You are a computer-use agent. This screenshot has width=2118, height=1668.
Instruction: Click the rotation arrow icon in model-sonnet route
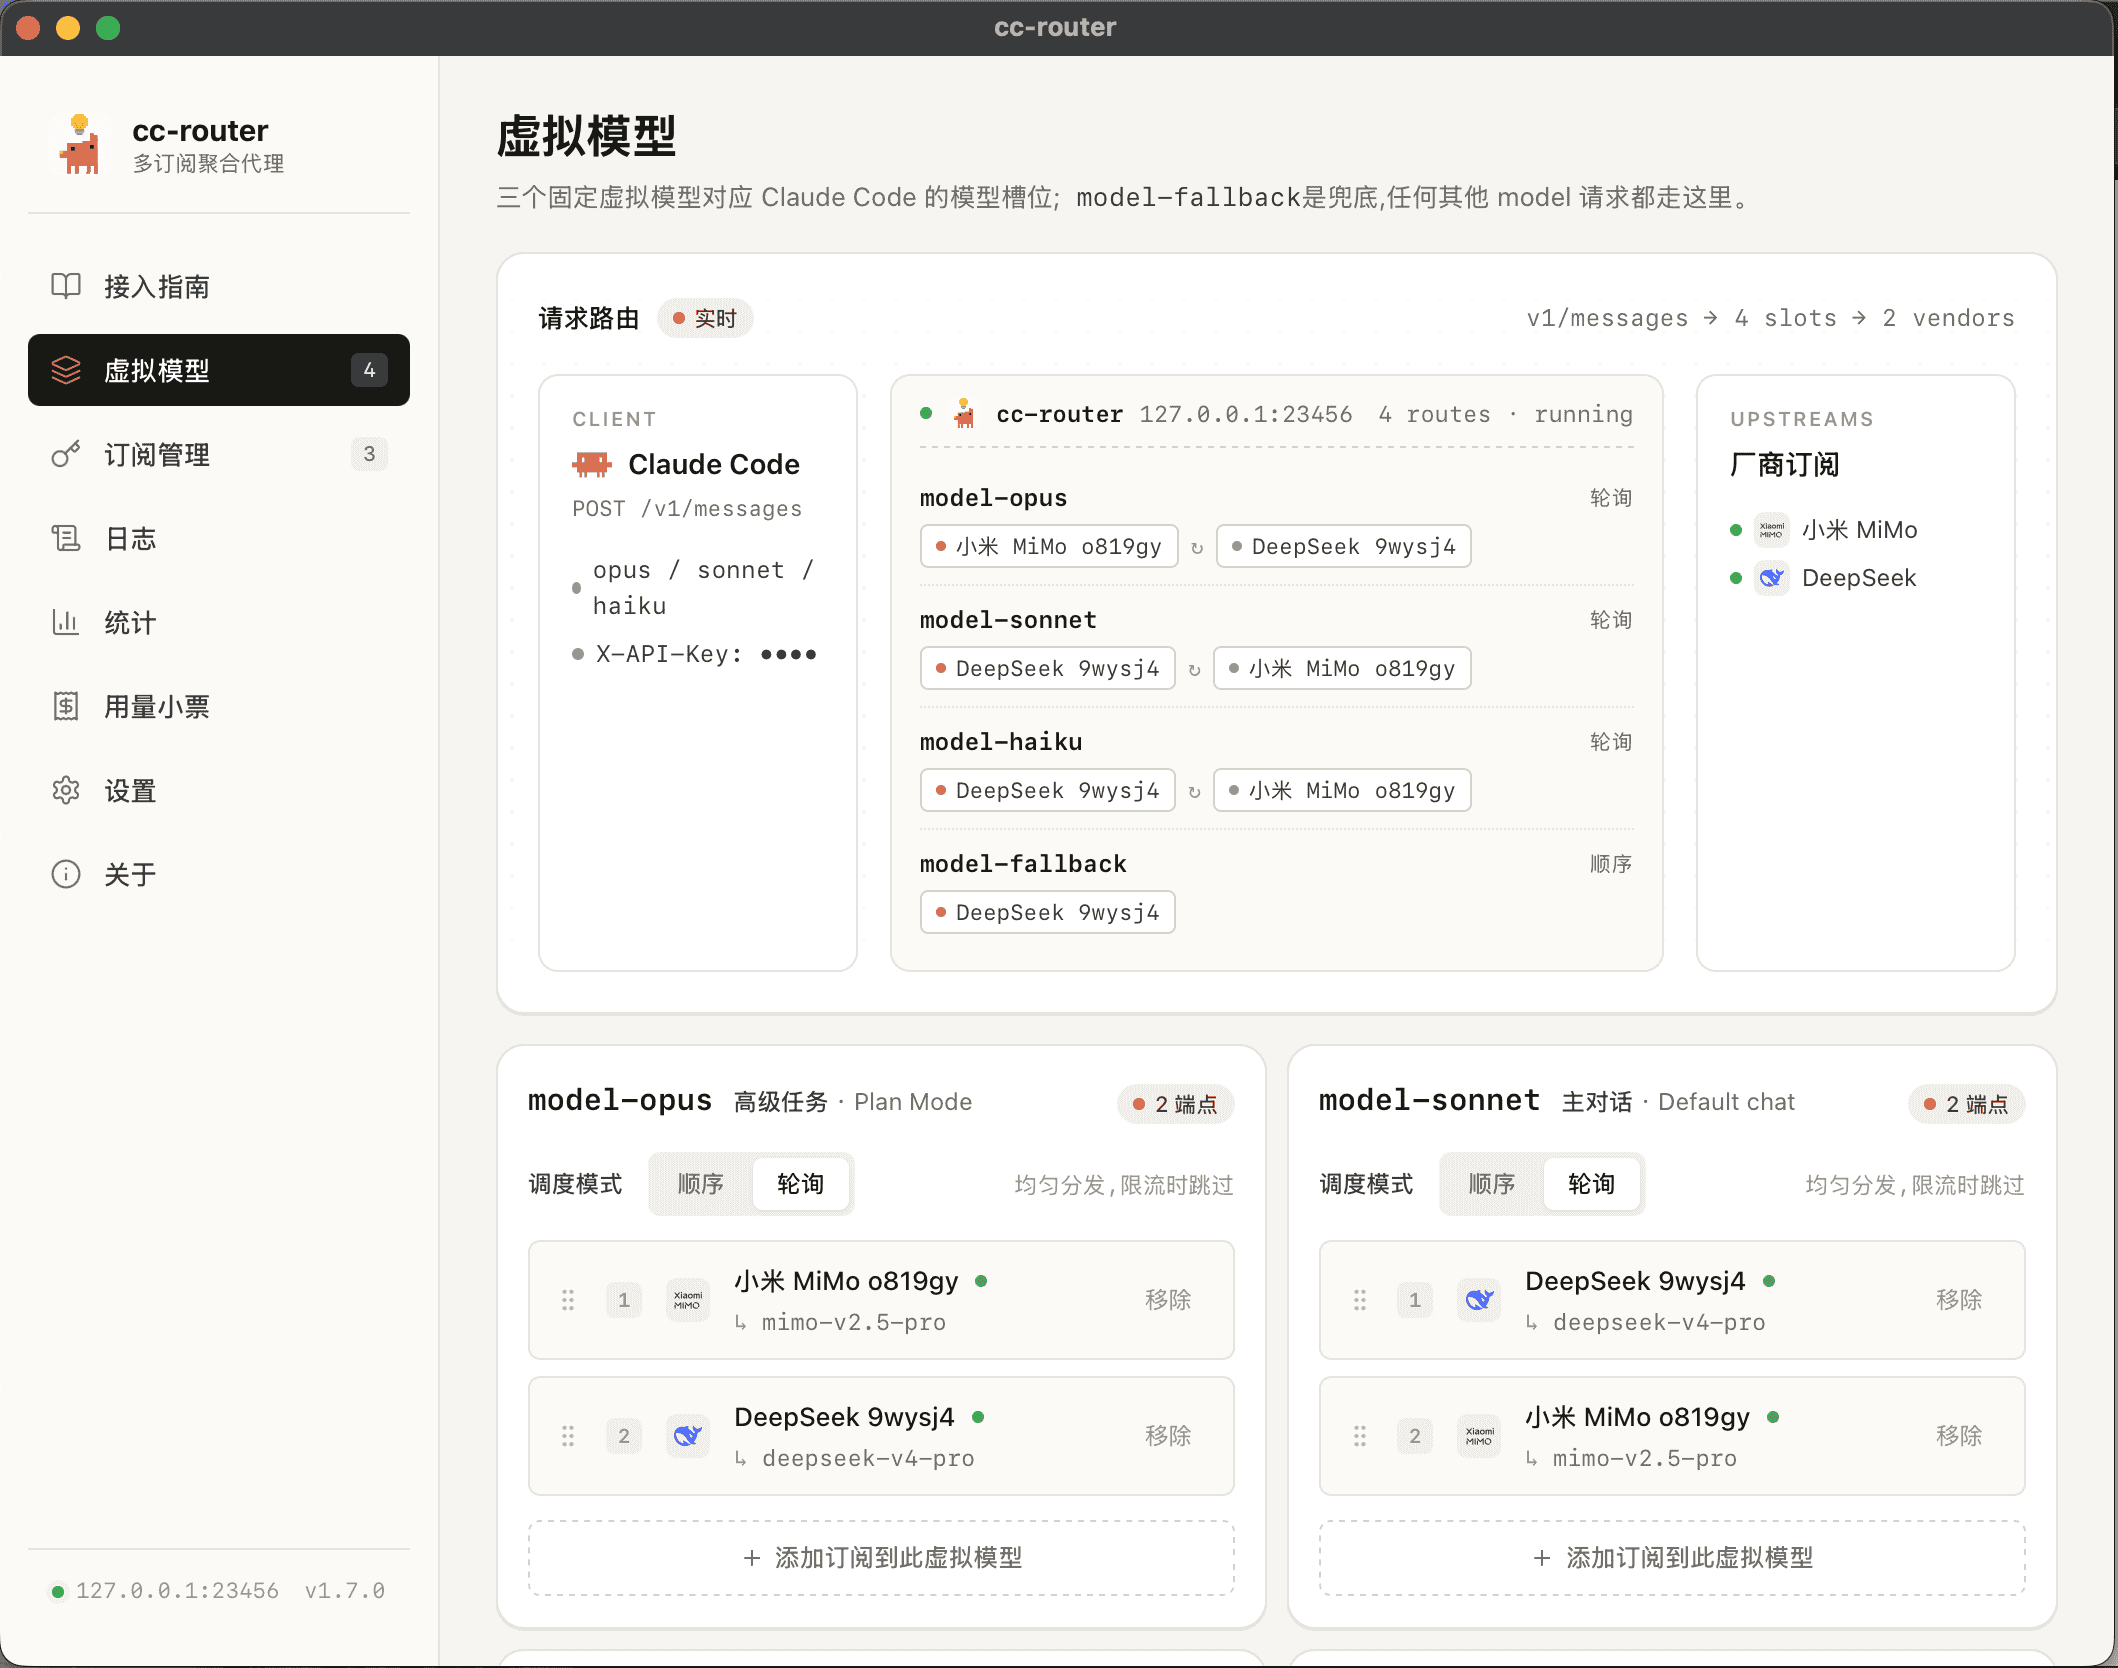point(1194,669)
